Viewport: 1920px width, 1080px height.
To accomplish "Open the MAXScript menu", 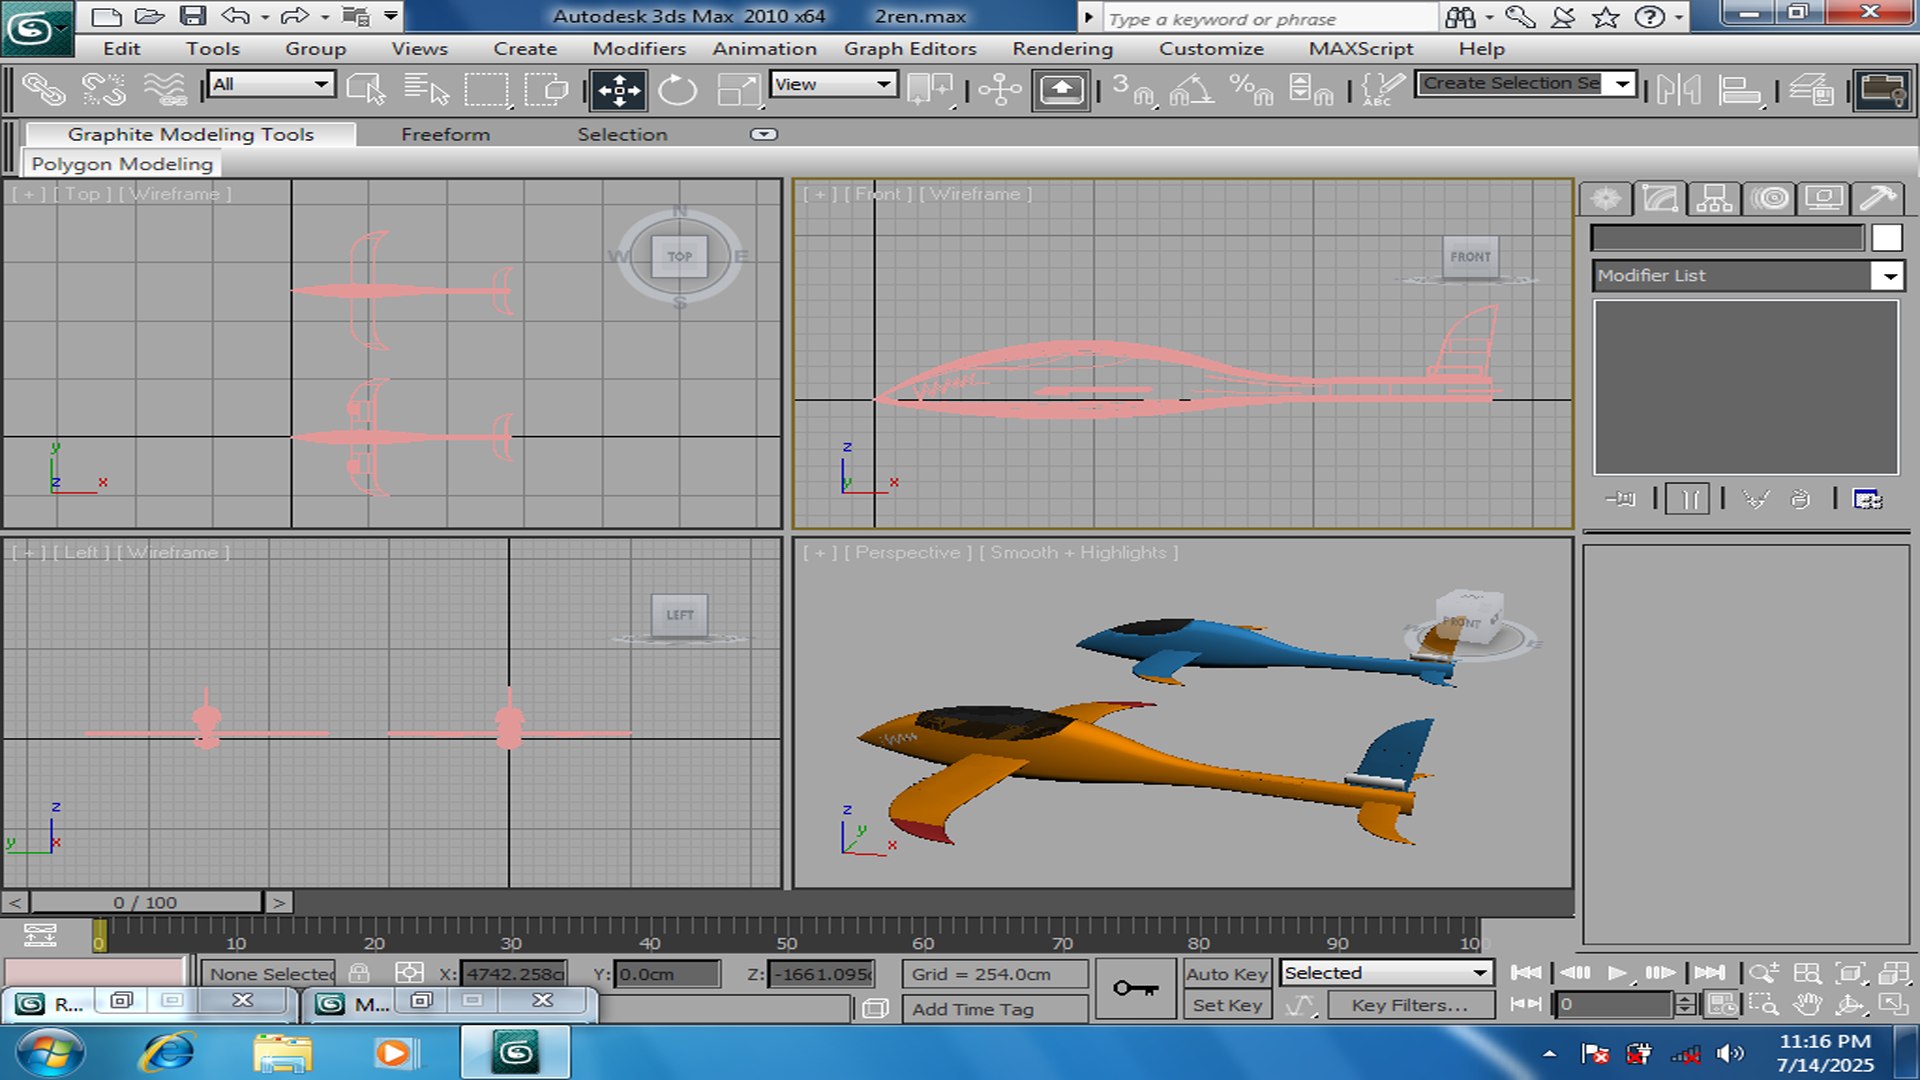I will (x=1360, y=49).
